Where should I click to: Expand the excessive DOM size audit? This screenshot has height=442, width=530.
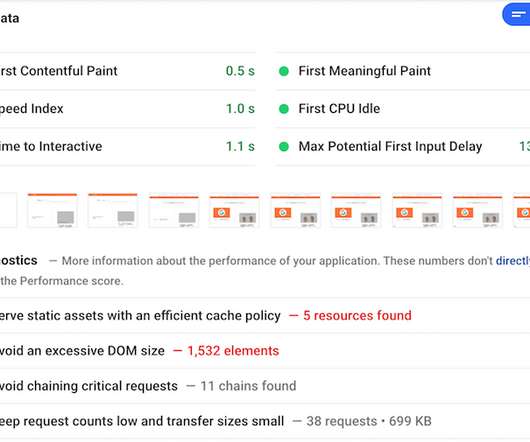click(265, 351)
